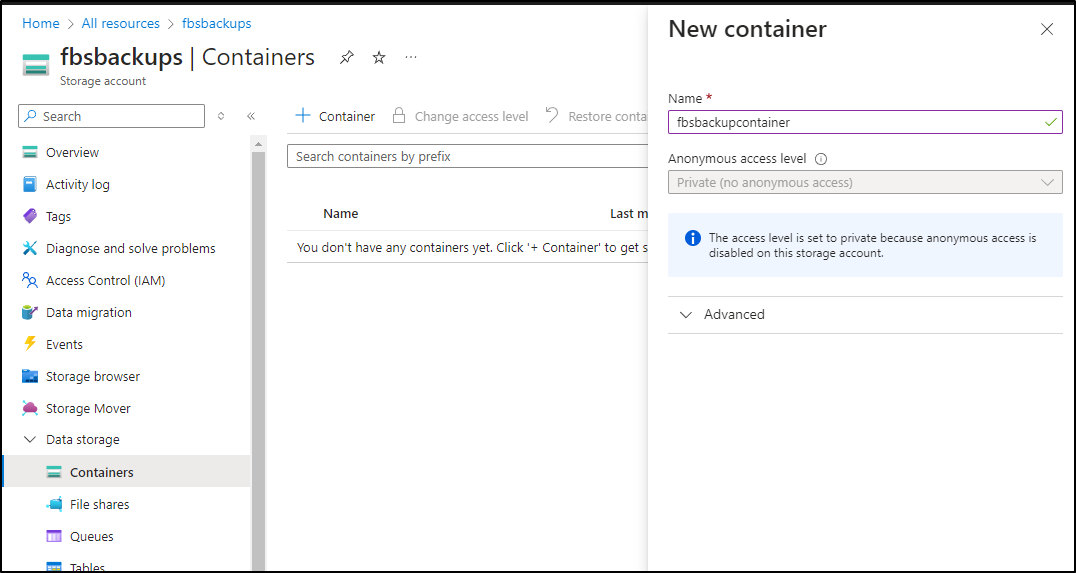Click the + Container button

point(335,116)
